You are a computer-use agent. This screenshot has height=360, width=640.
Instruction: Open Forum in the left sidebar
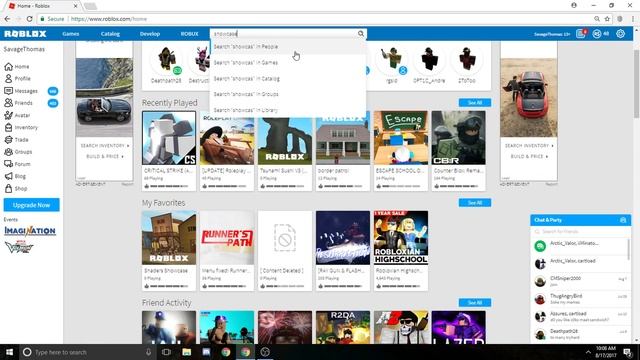[17, 164]
